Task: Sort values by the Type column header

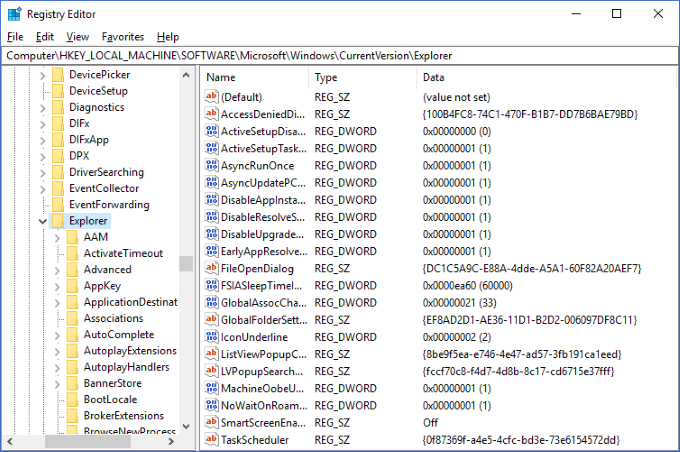Action: click(363, 78)
